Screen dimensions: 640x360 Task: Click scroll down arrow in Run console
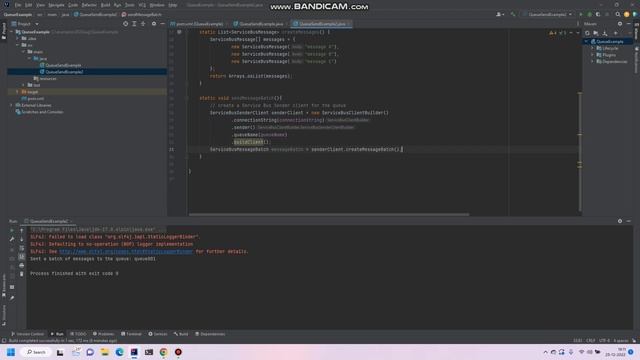[x=22, y=239]
